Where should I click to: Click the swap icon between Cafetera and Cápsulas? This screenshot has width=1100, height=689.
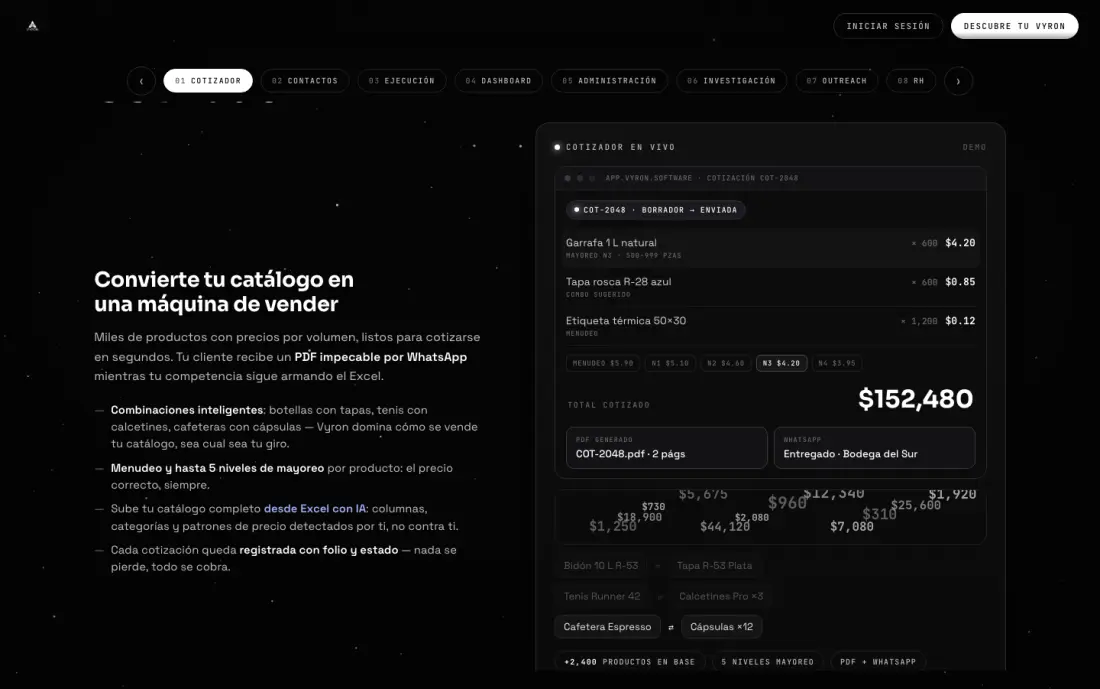(x=671, y=627)
